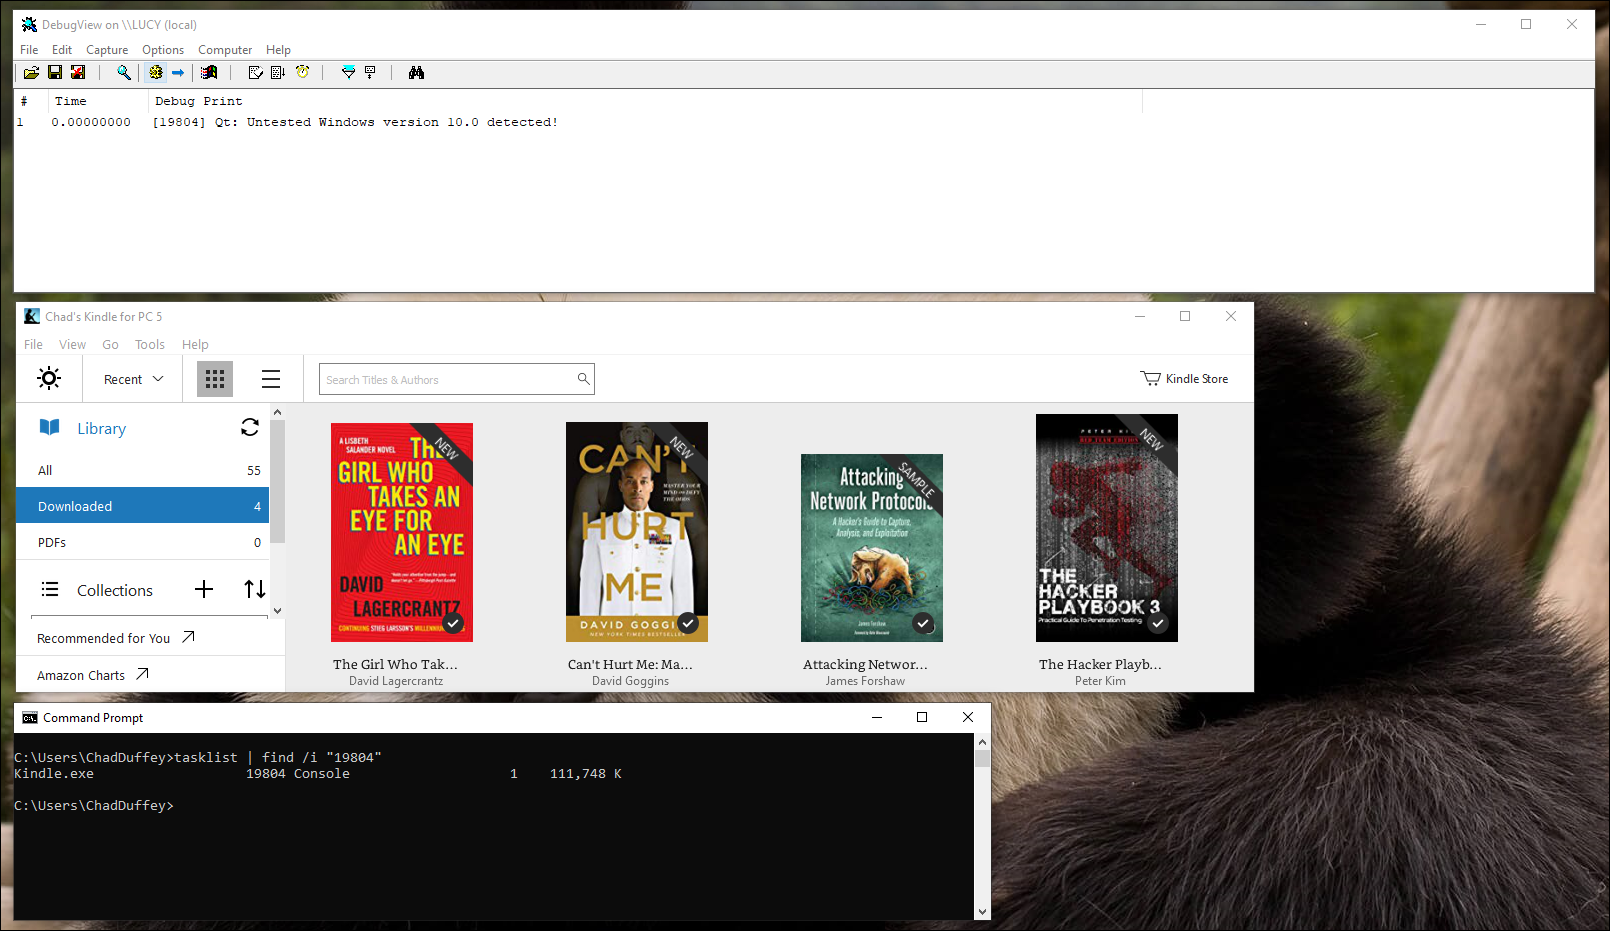Open Kindle Go menu

coord(110,344)
